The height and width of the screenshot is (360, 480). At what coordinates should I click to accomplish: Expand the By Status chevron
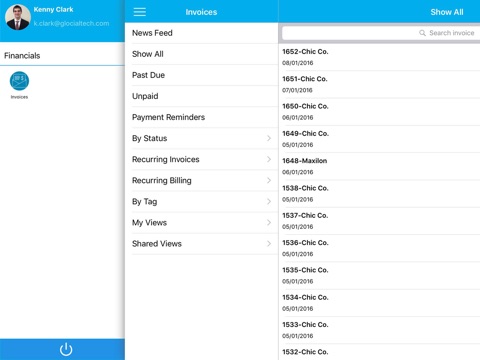coord(269,138)
